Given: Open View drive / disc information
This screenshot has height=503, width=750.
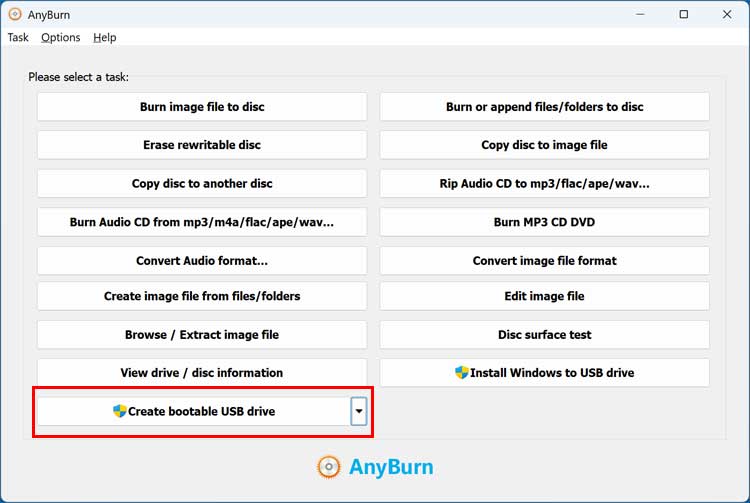Looking at the screenshot, I should 202,372.
